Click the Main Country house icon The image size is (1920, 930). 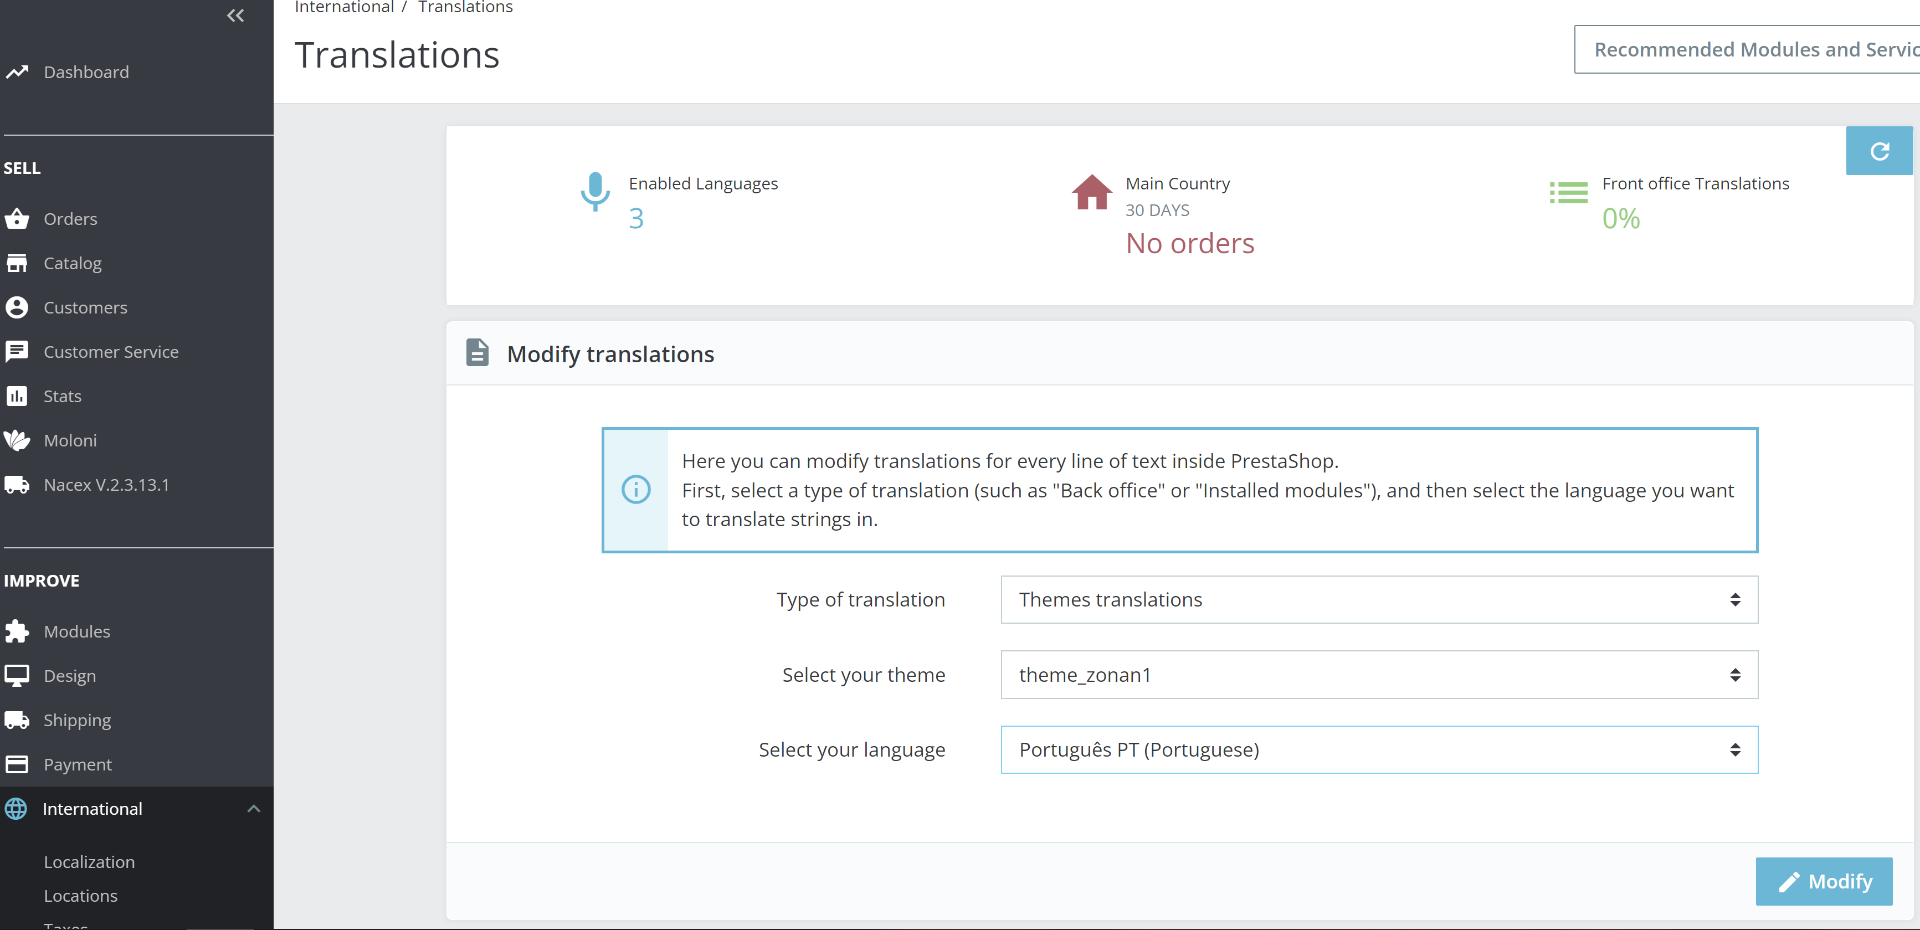(1092, 192)
